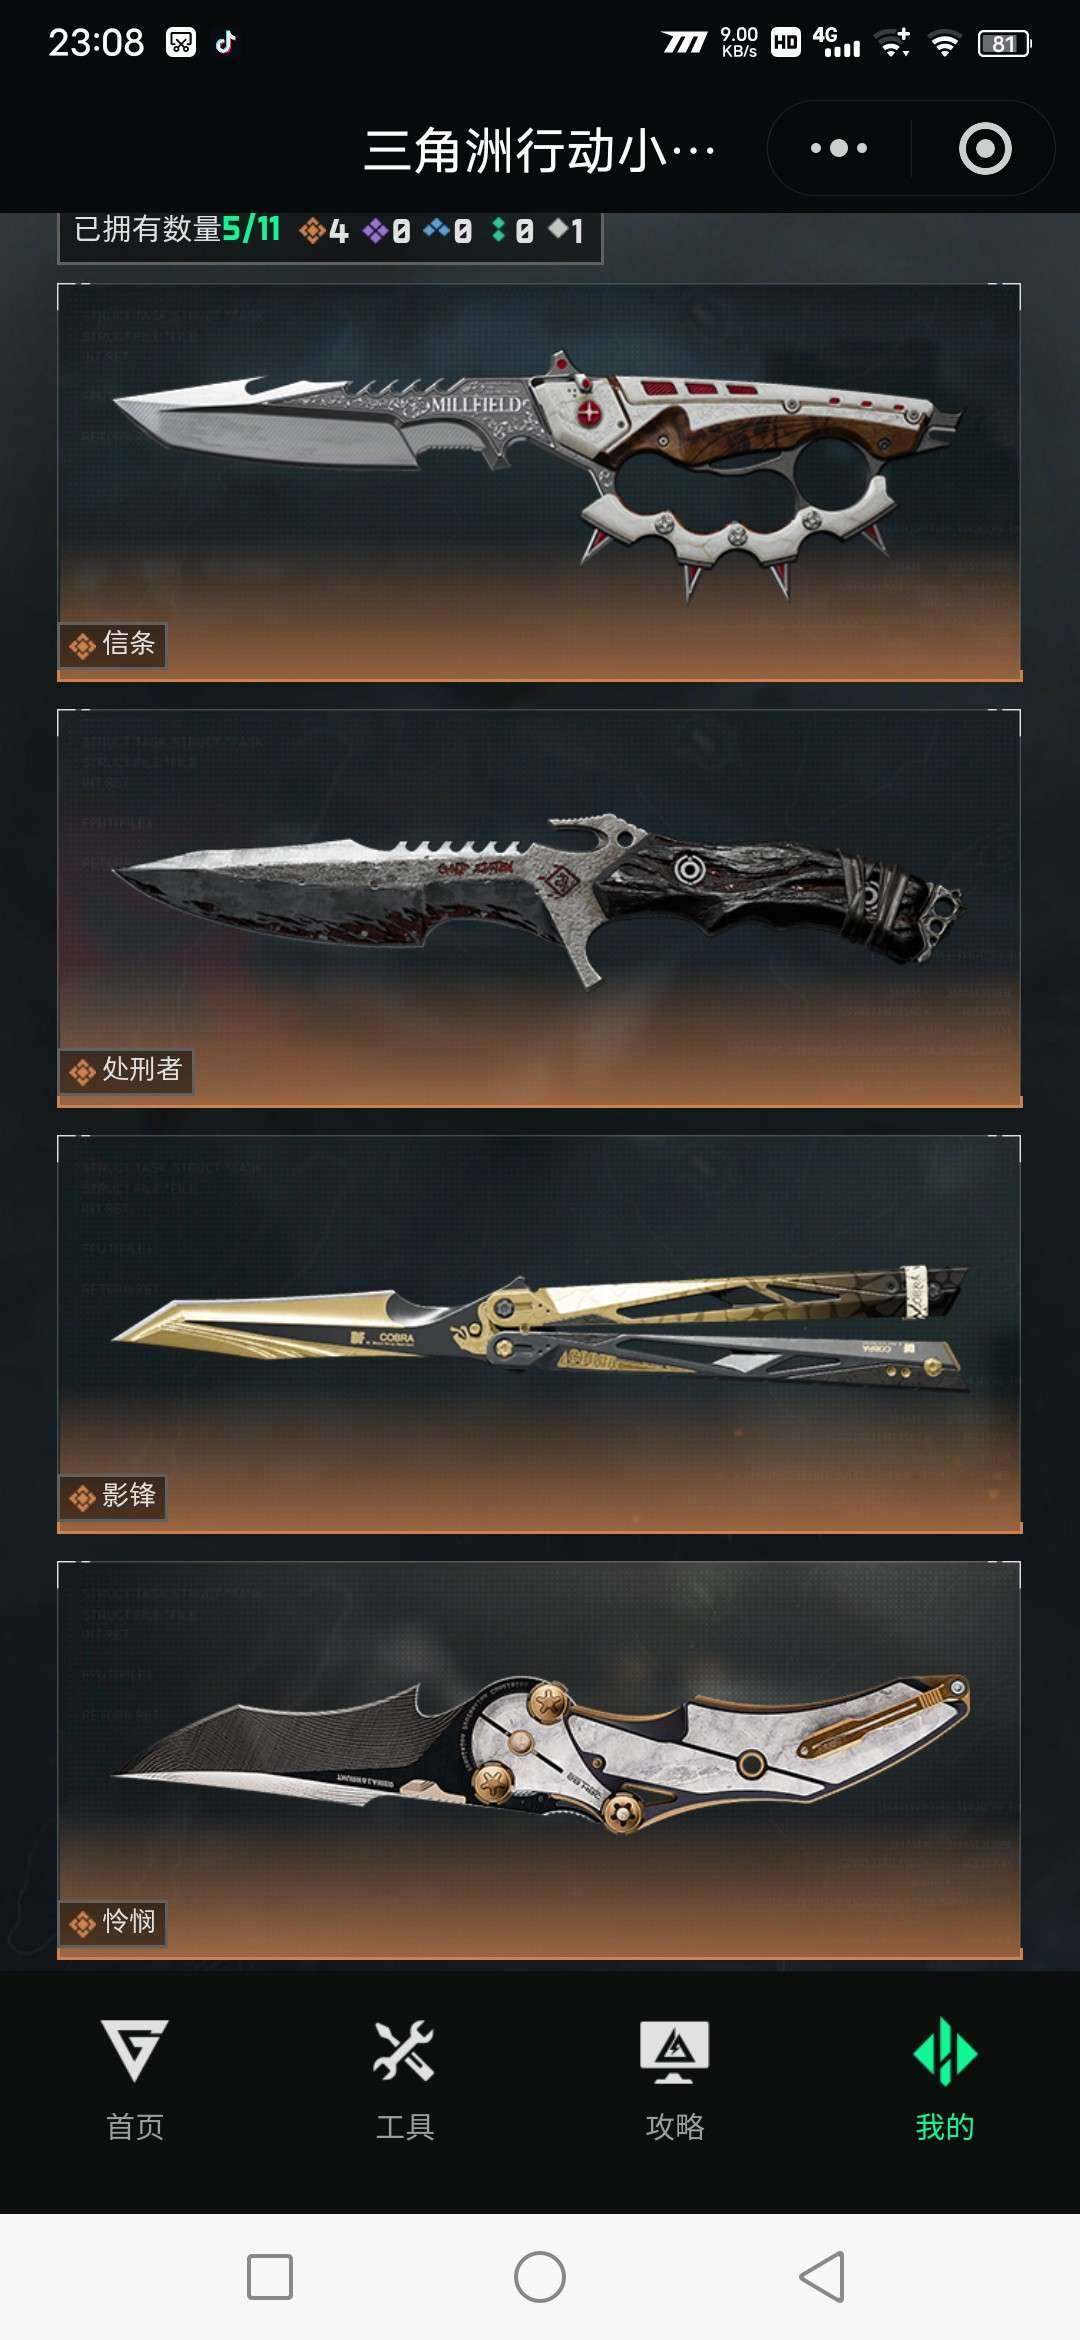The width and height of the screenshot is (1080, 2340).
Task: Tap the 处刑者 name label
Action: 142,1069
